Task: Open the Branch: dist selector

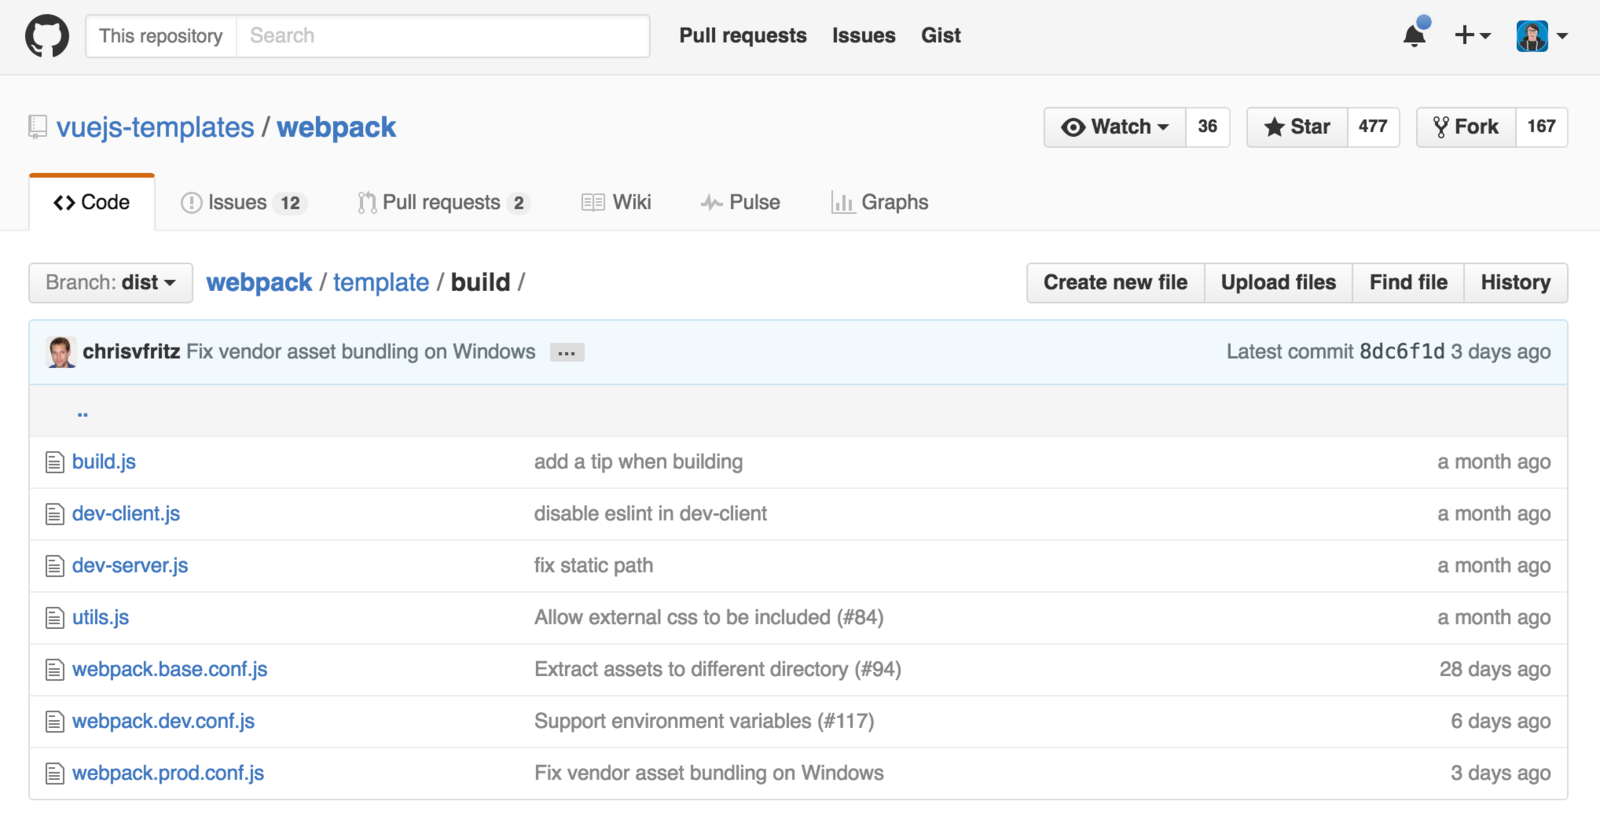Action: (110, 283)
